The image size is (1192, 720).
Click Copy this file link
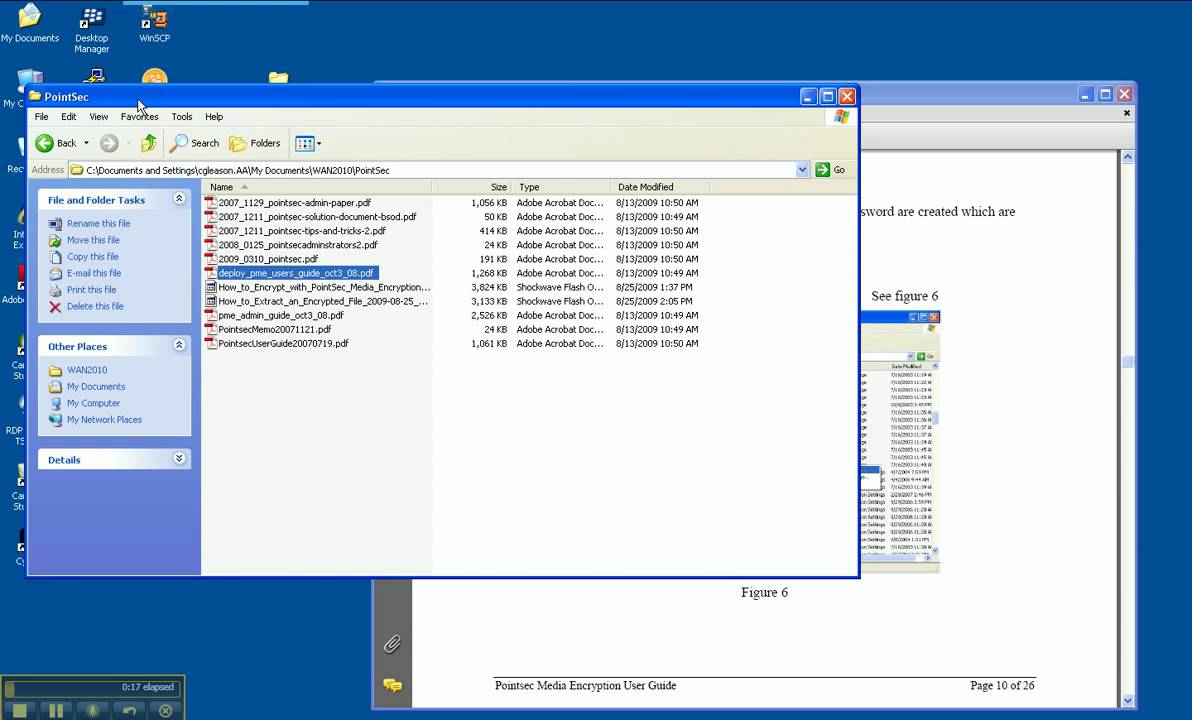tap(93, 257)
